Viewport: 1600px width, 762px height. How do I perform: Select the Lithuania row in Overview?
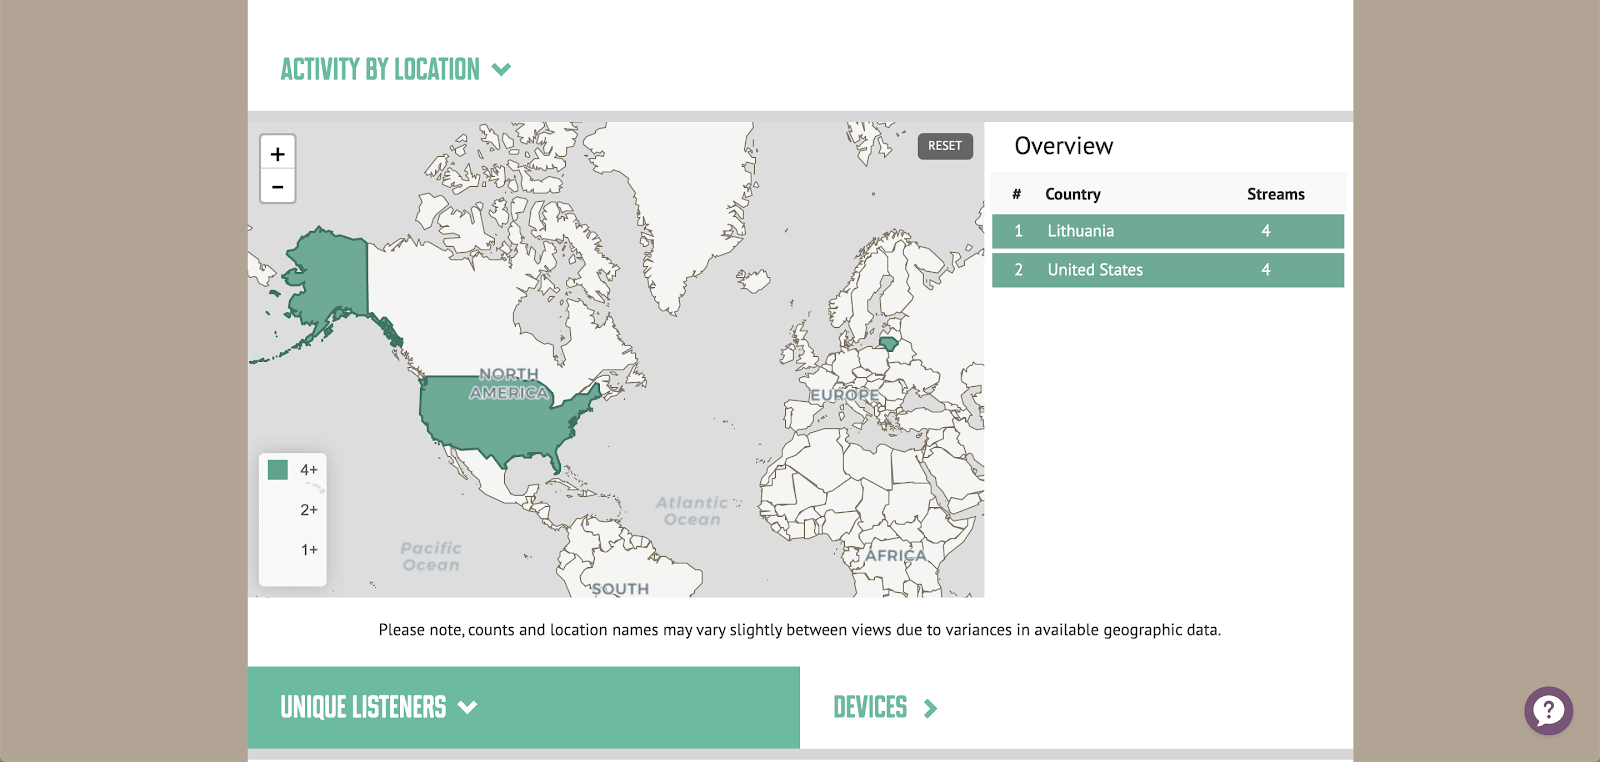pyautogui.click(x=1167, y=231)
